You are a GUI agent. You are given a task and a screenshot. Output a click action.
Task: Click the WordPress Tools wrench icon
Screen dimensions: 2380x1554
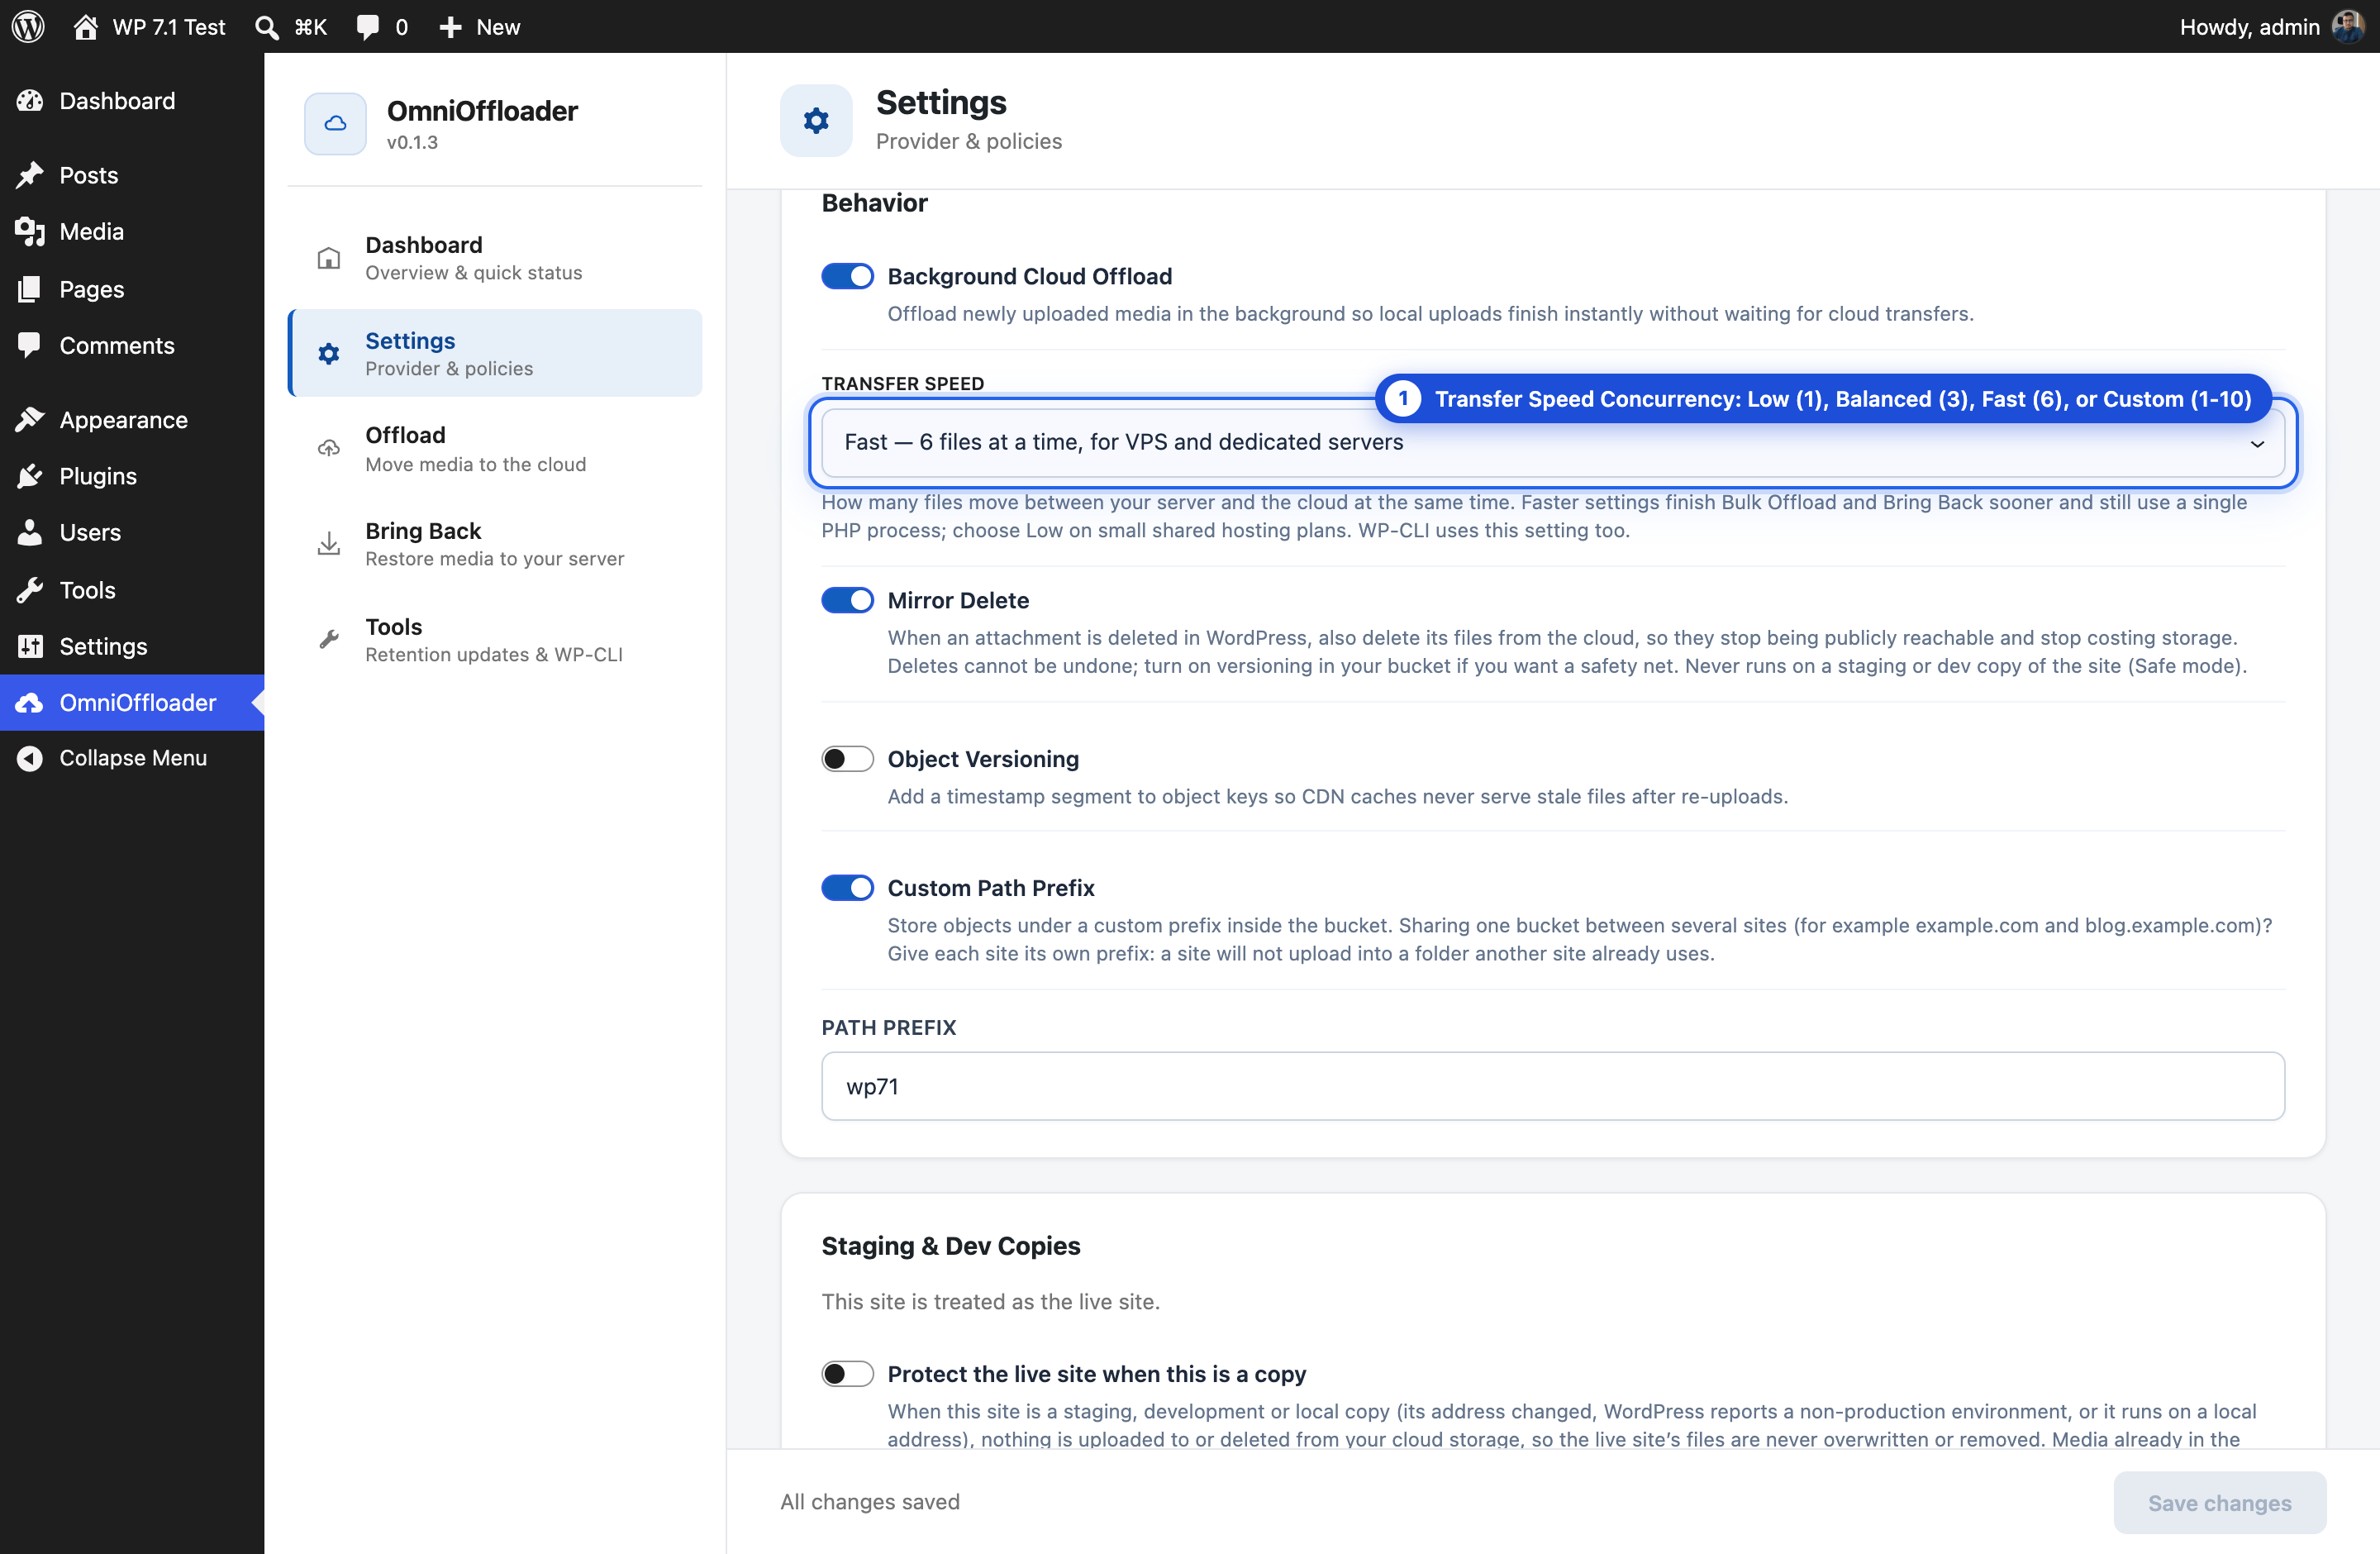30,590
